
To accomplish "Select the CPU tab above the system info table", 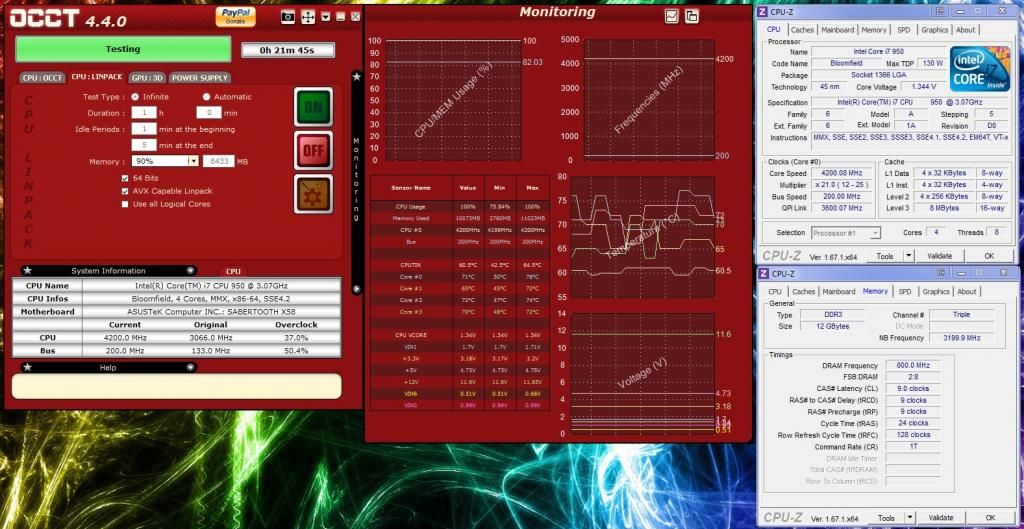I will click(x=233, y=271).
